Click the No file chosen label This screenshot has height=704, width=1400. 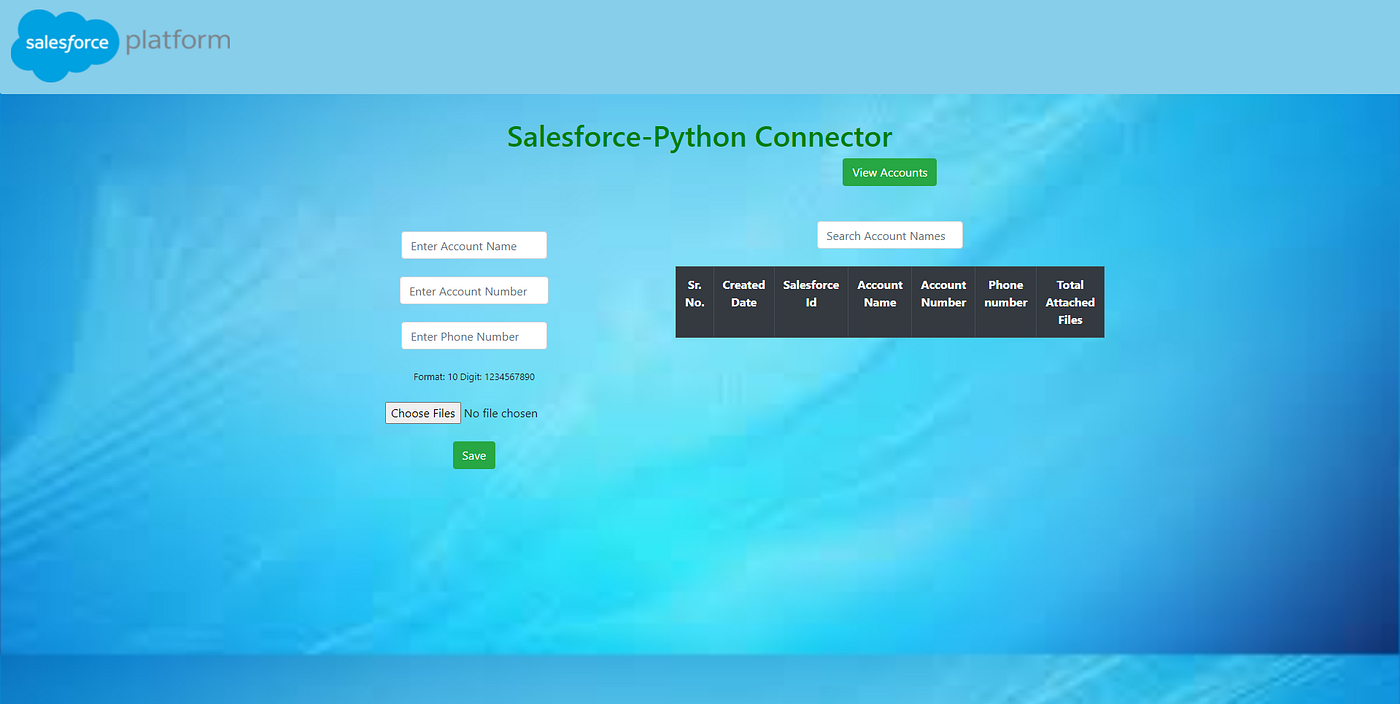(x=501, y=412)
